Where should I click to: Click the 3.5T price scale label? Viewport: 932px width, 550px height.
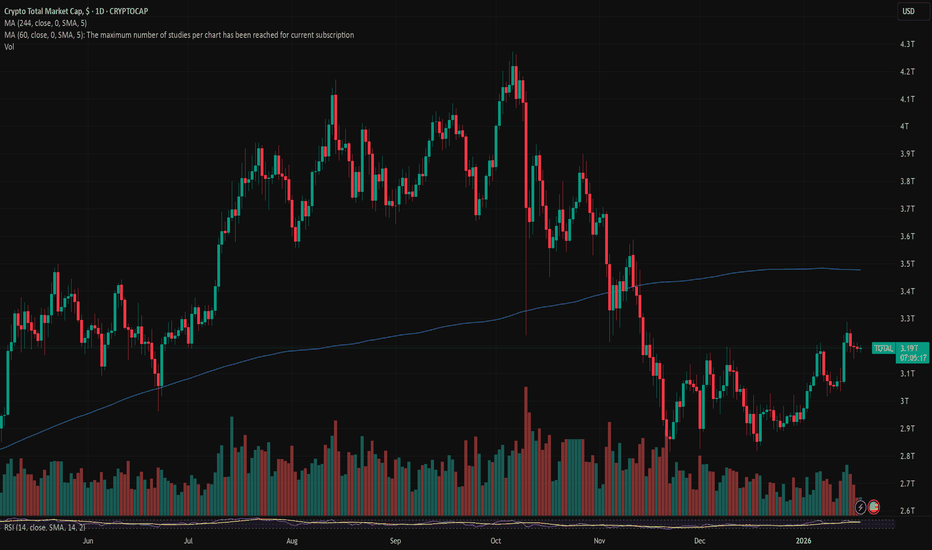[908, 264]
